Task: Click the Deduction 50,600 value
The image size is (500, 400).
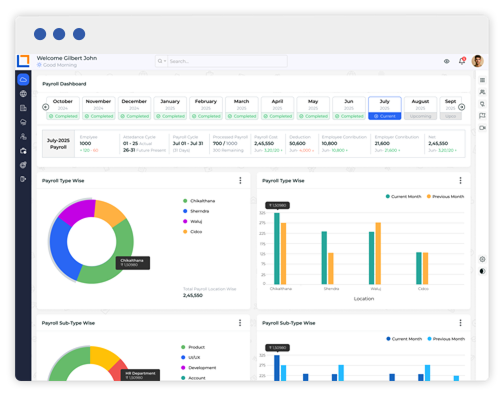Action: pos(297,143)
